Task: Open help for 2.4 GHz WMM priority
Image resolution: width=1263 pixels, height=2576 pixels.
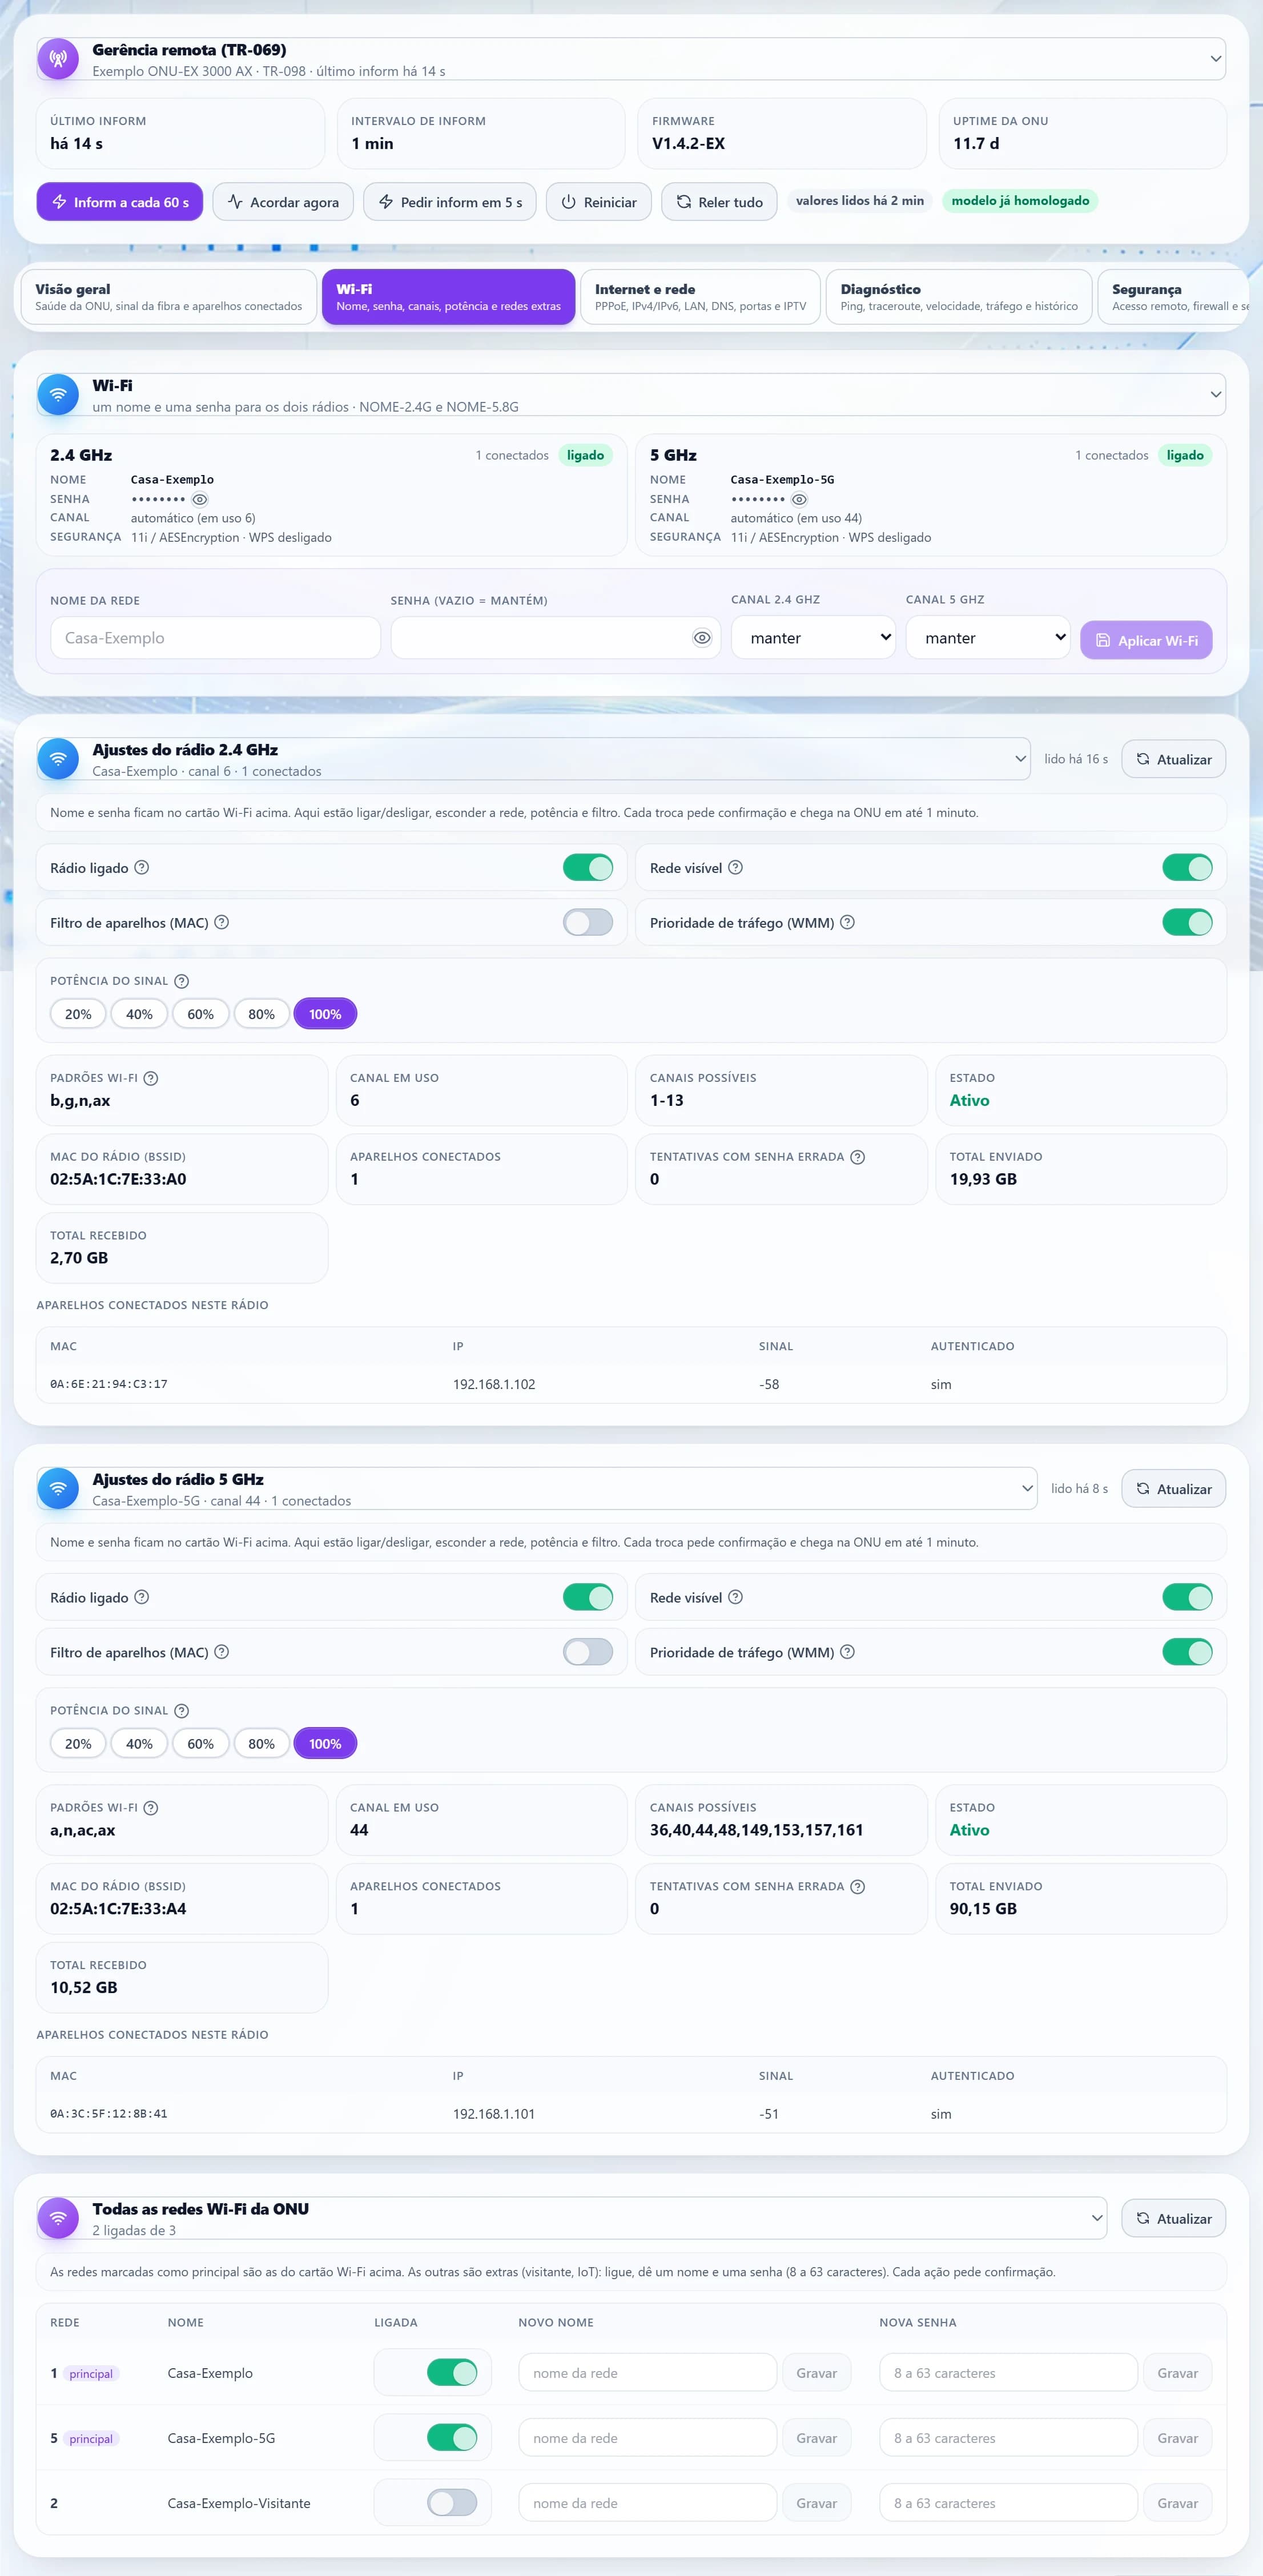Action: coord(847,922)
